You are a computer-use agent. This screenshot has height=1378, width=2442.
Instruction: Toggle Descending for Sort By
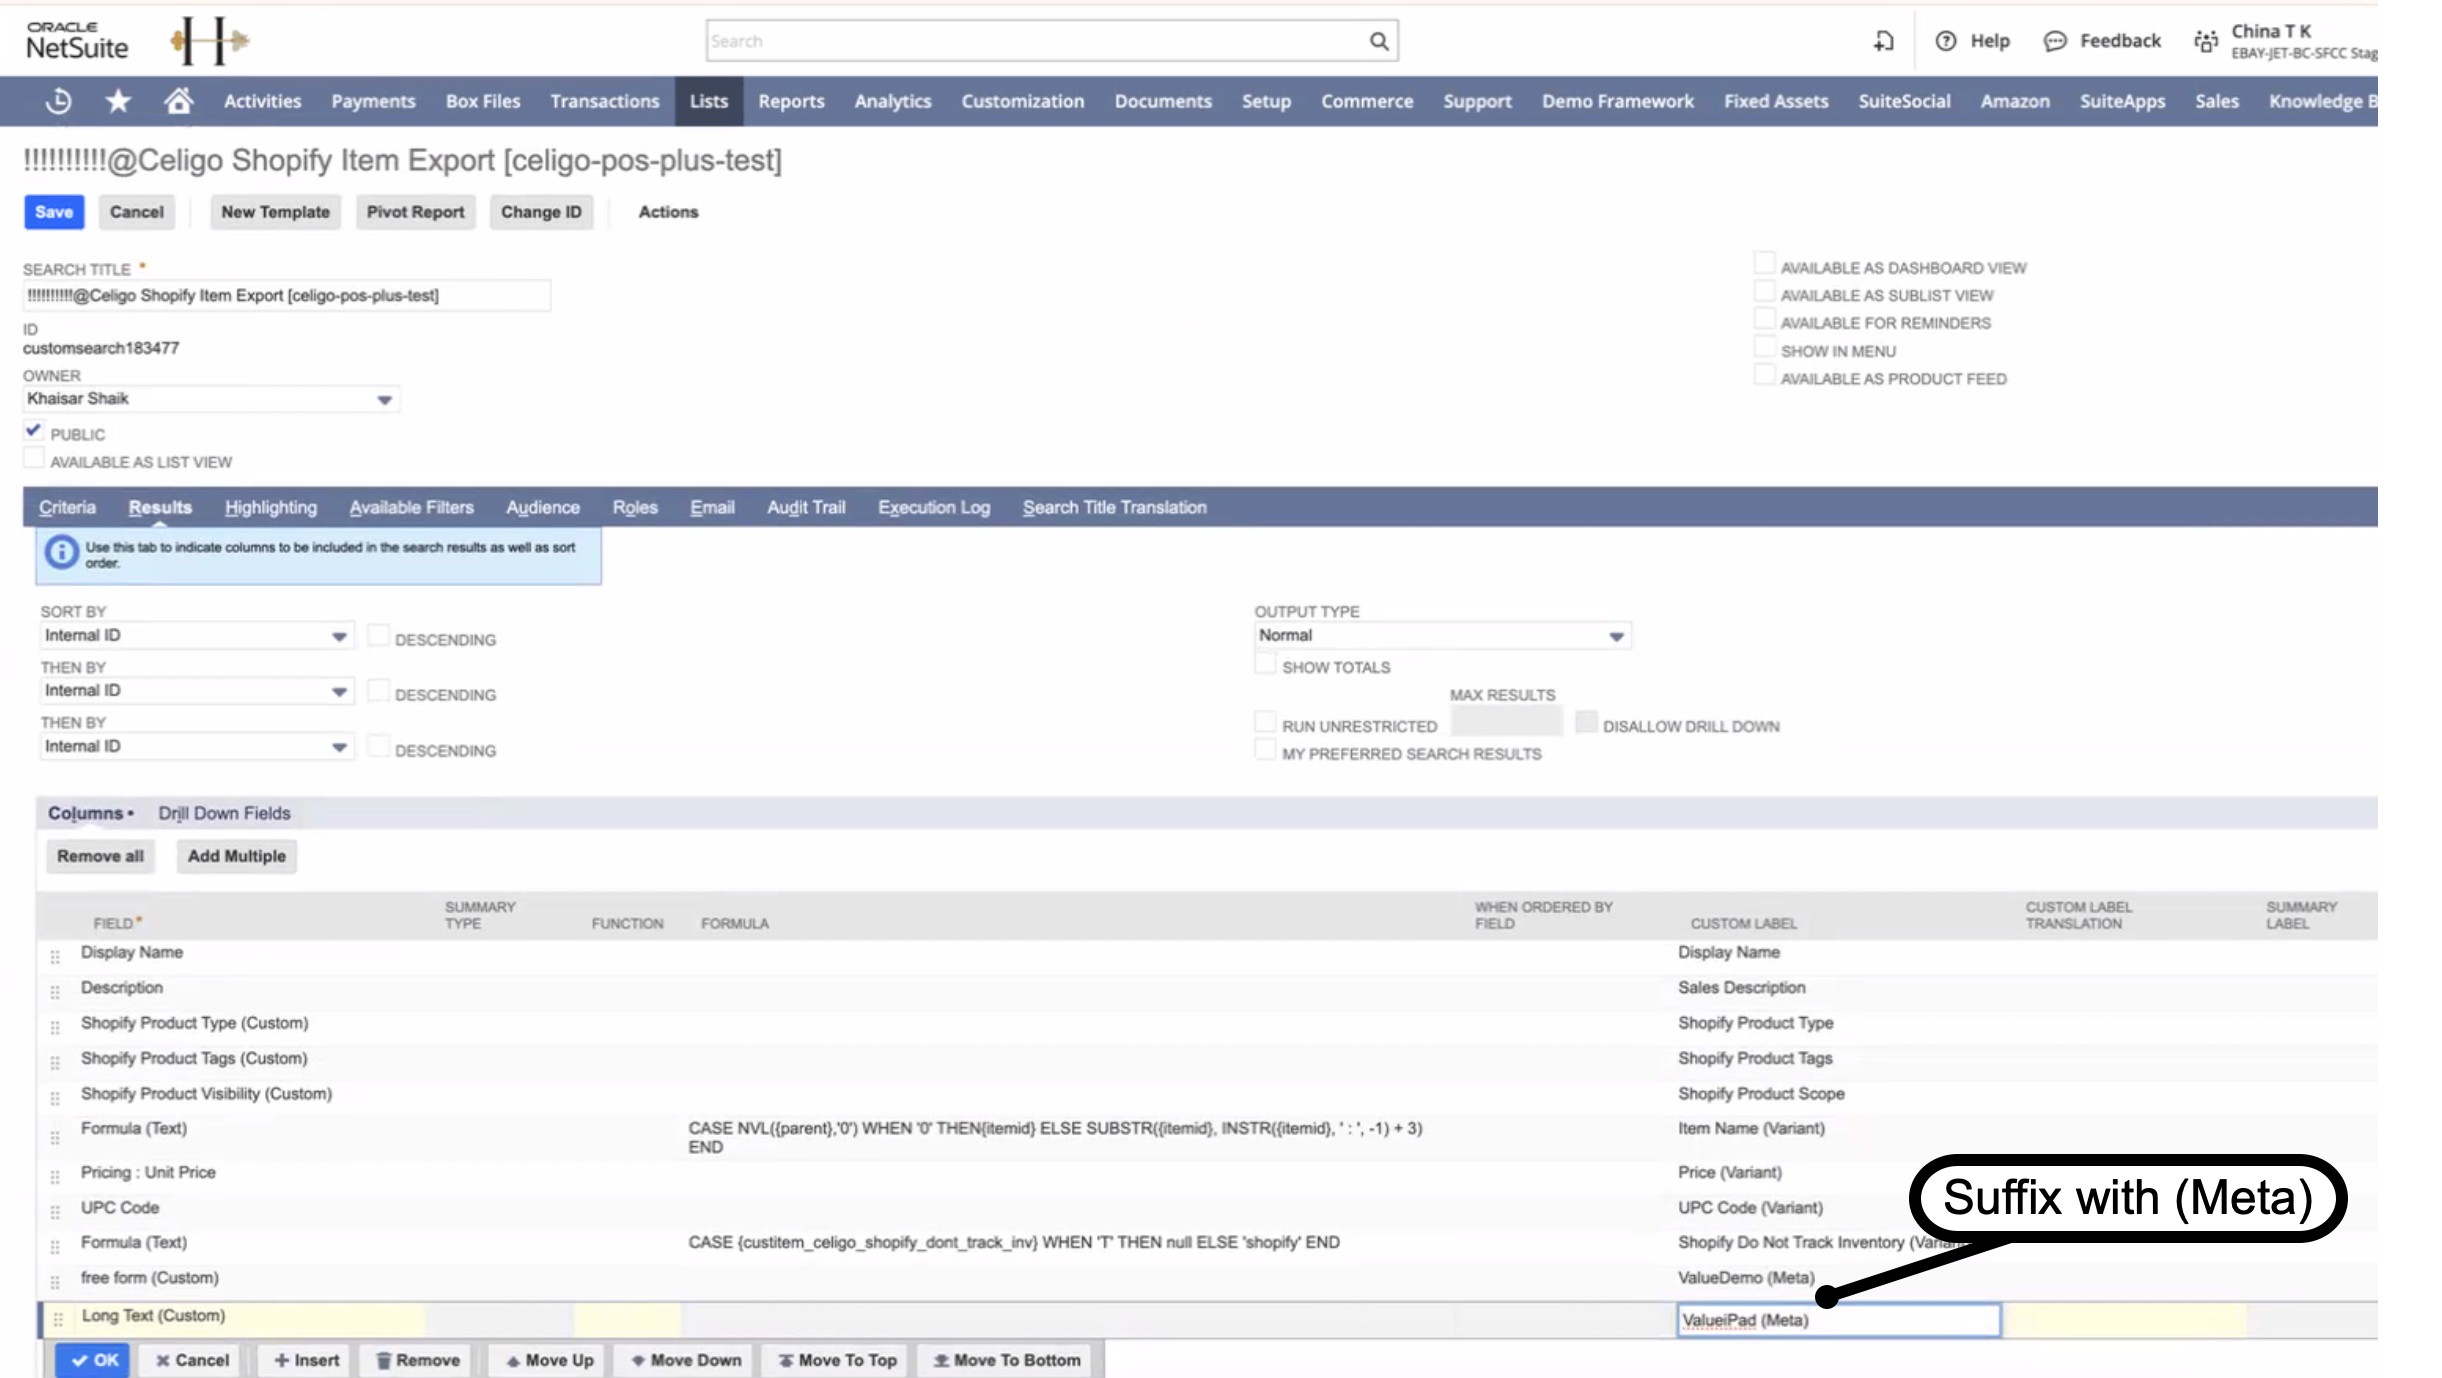pyautogui.click(x=378, y=636)
